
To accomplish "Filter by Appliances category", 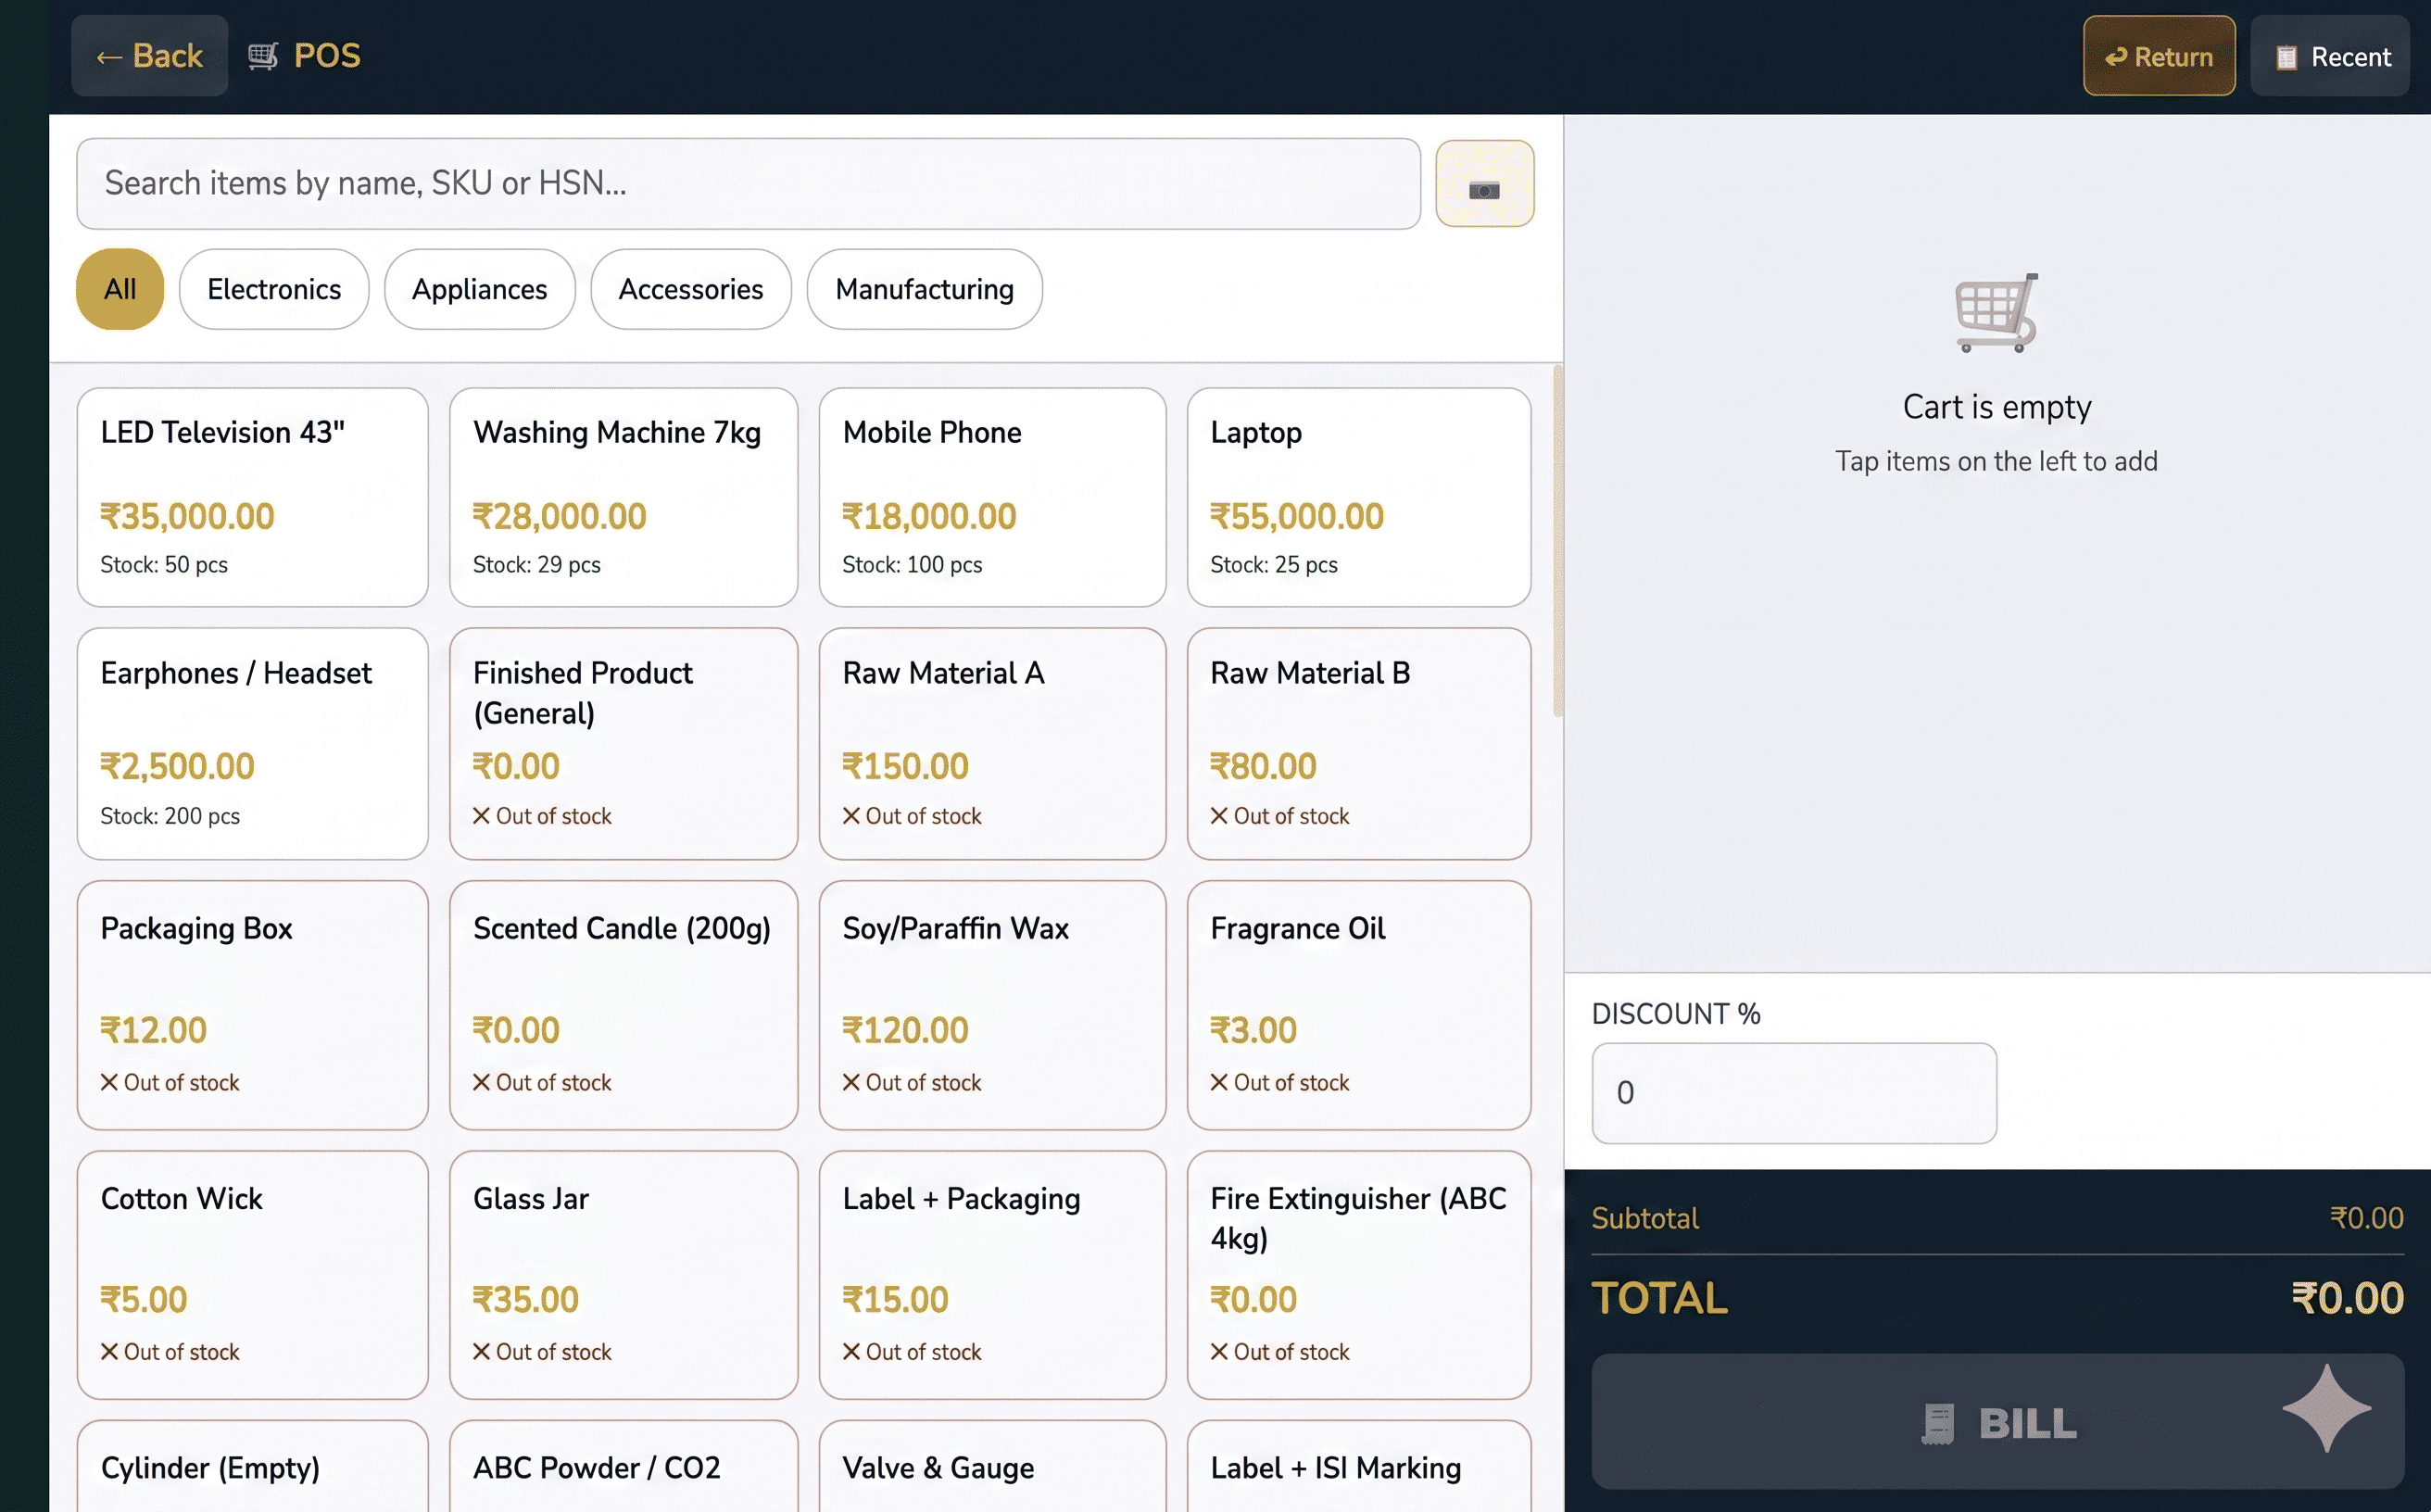I will (479, 289).
